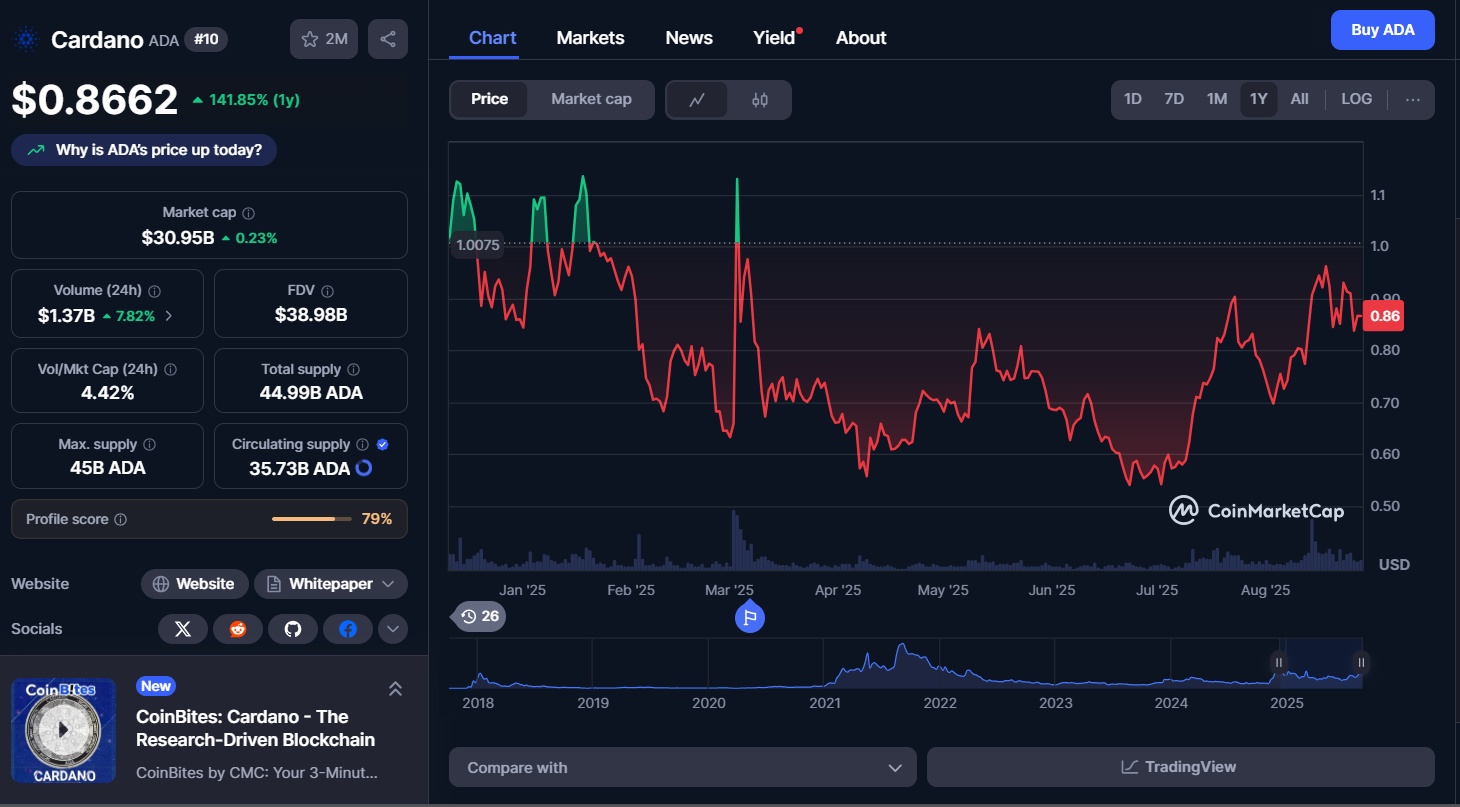Switch to candlestick chart view
This screenshot has width=1460, height=807.
[x=759, y=100]
